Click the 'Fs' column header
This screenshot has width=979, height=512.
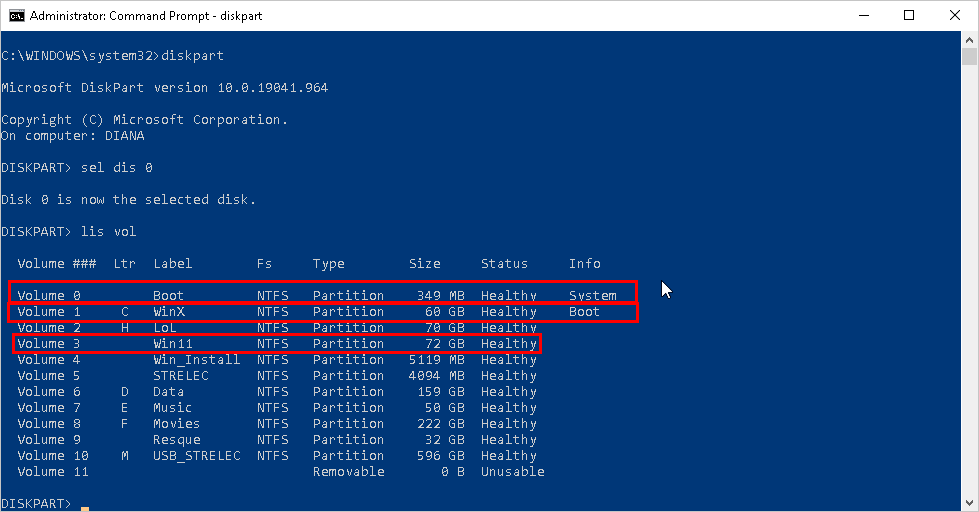point(264,263)
